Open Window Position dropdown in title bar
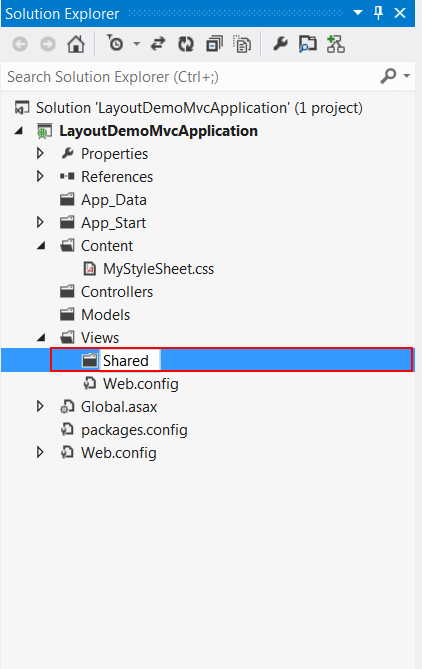This screenshot has height=669, width=422. [x=358, y=13]
